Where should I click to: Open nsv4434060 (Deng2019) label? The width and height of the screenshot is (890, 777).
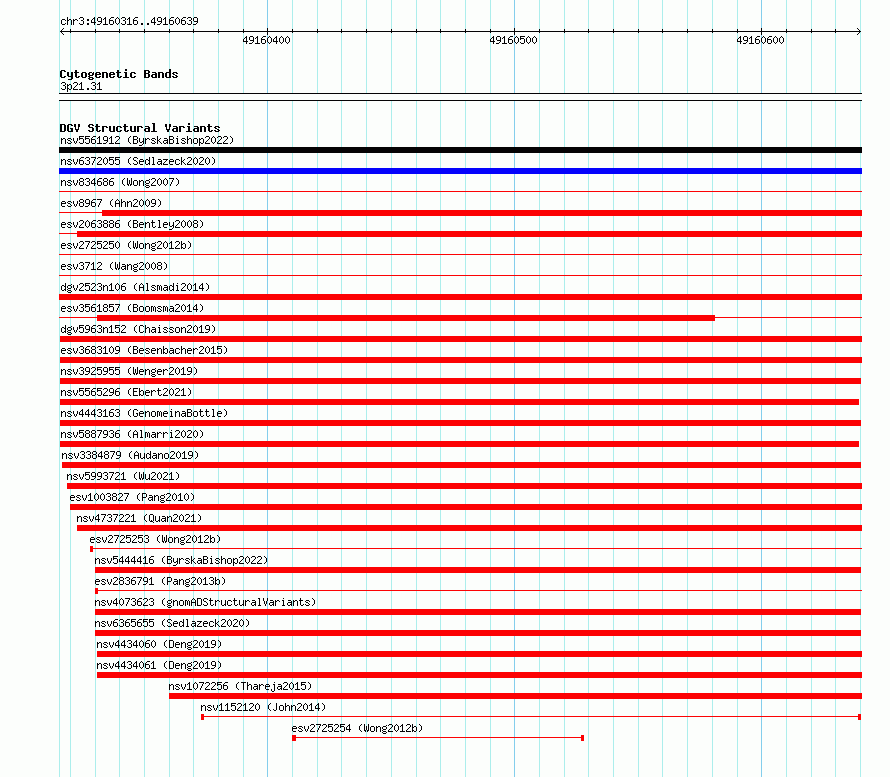click(x=159, y=644)
